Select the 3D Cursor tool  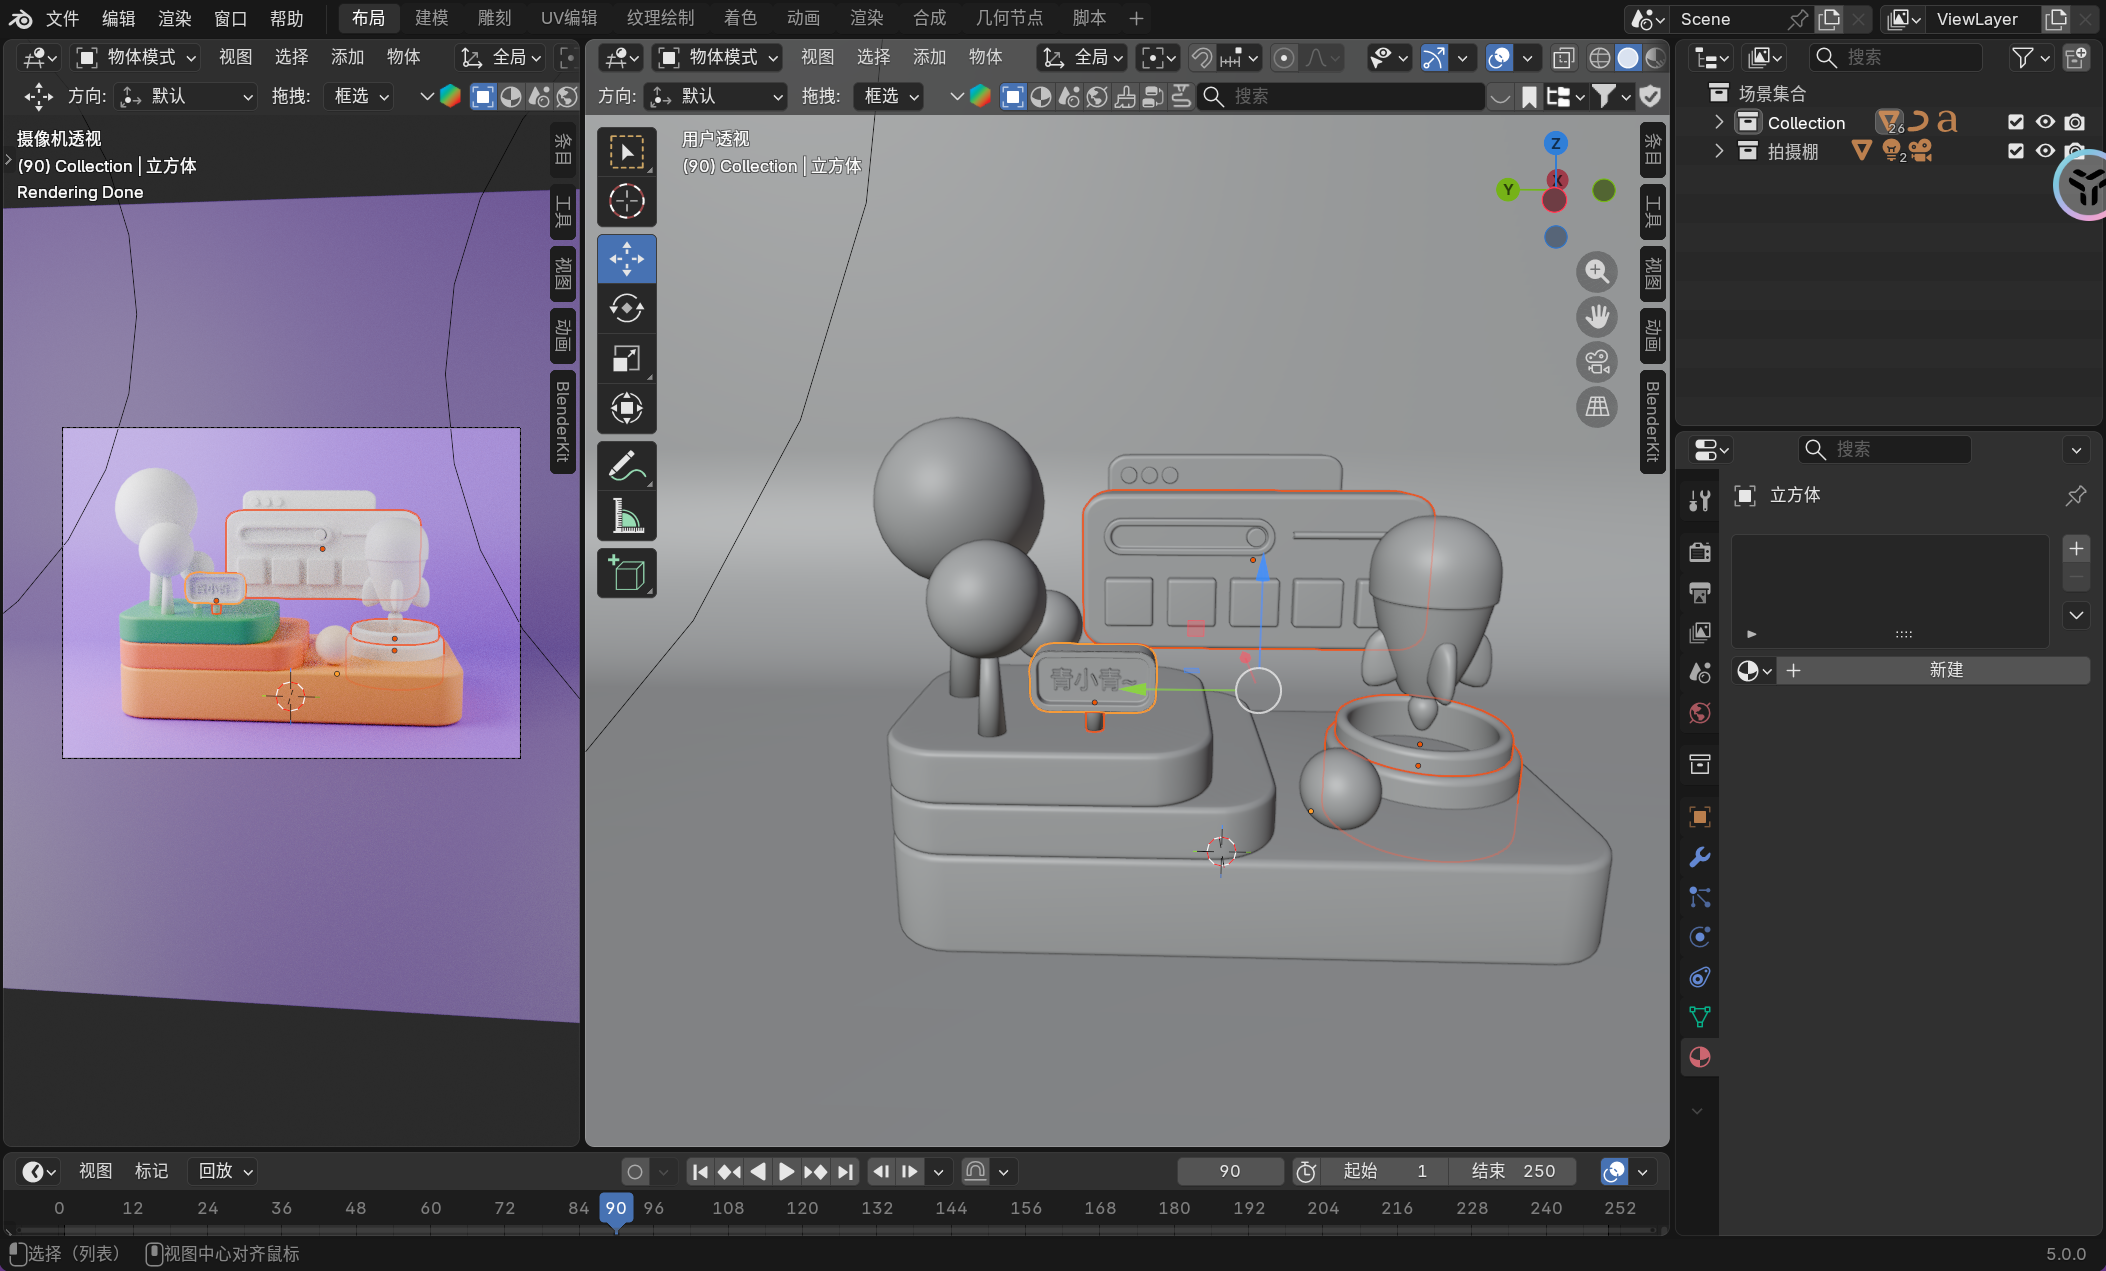627,201
